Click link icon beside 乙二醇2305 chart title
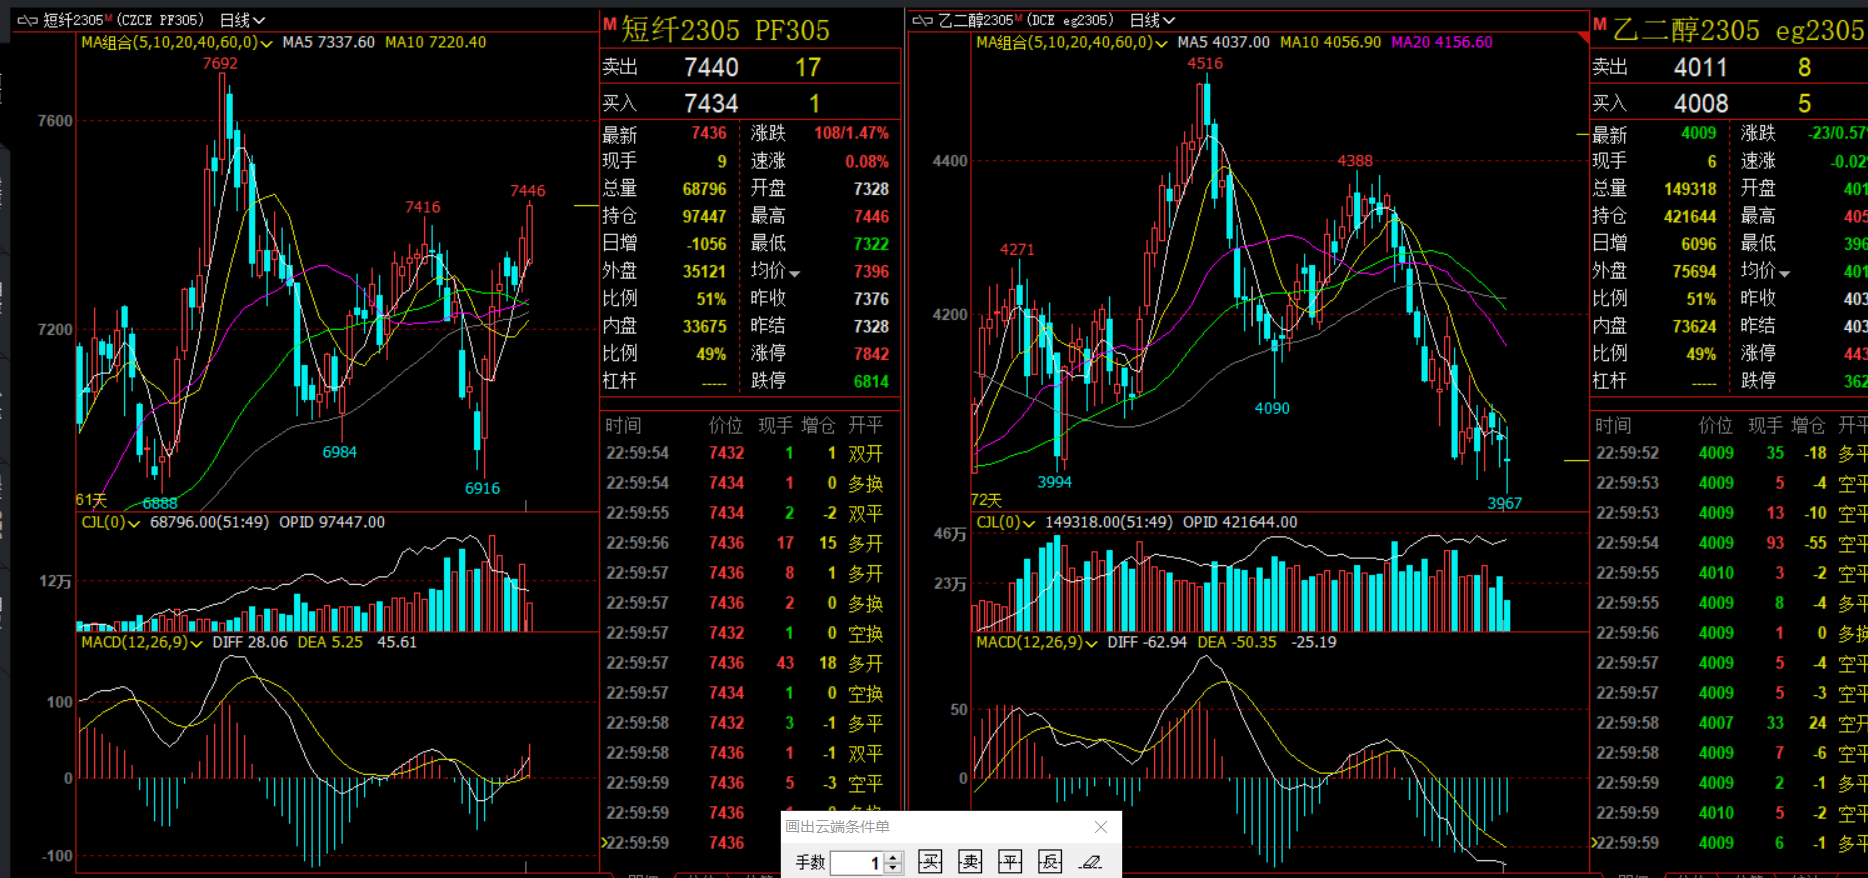 [922, 20]
